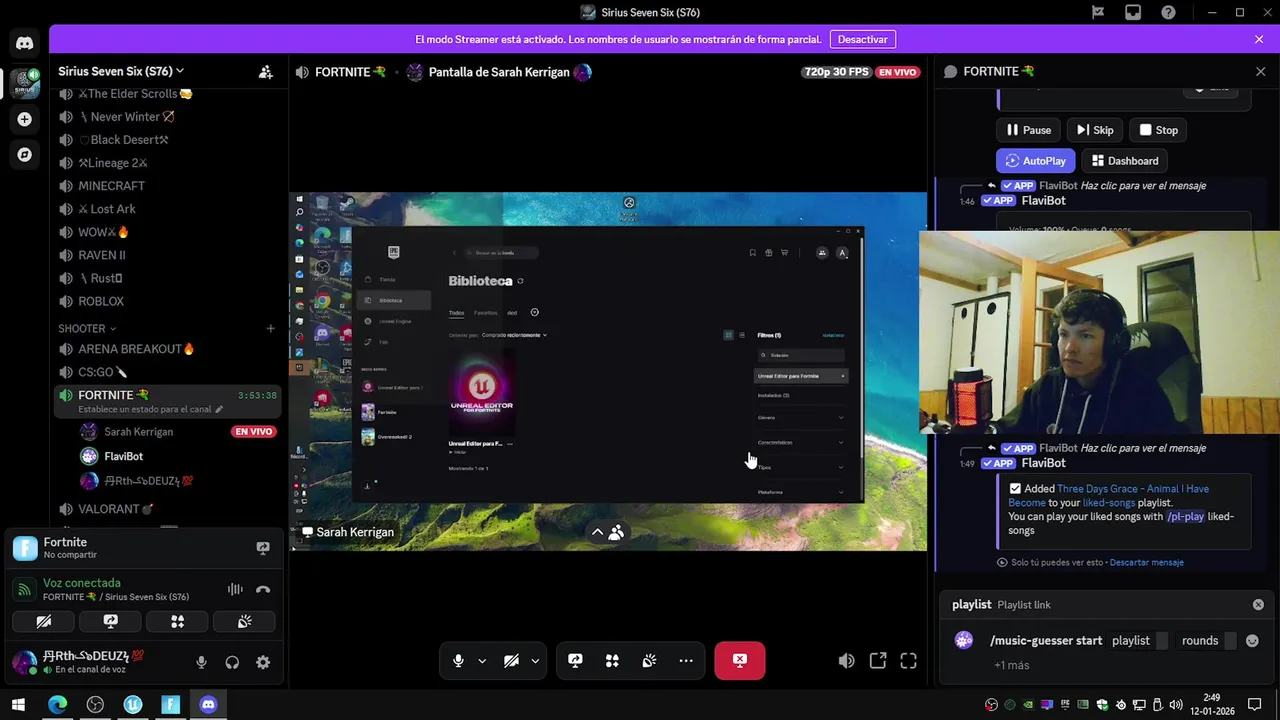Skip the current song

pos(1094,130)
